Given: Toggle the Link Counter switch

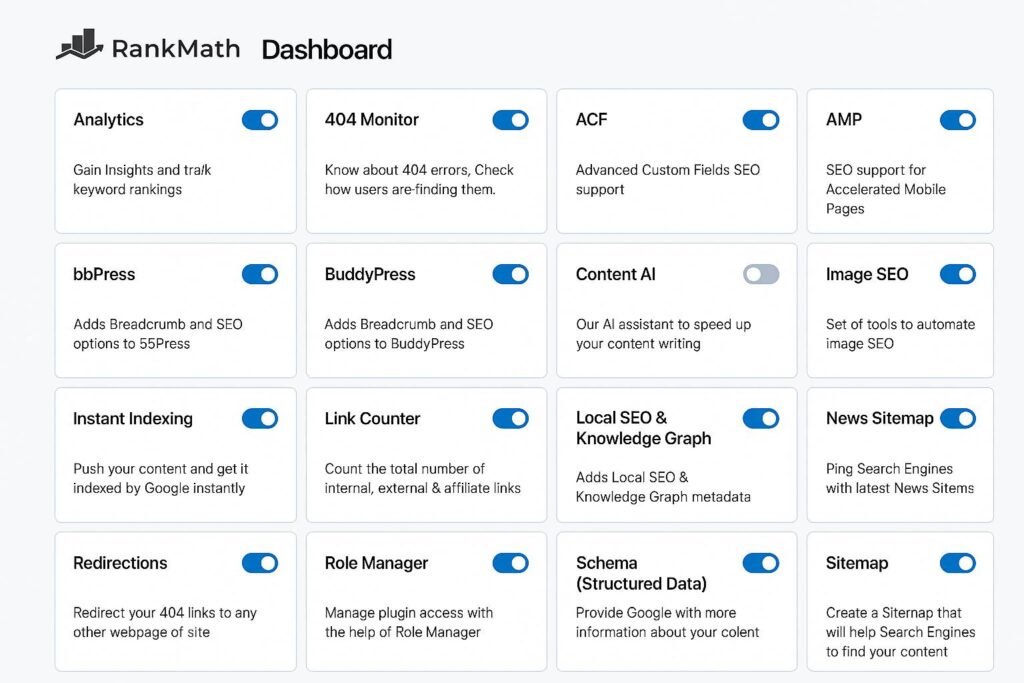Looking at the screenshot, I should point(510,418).
